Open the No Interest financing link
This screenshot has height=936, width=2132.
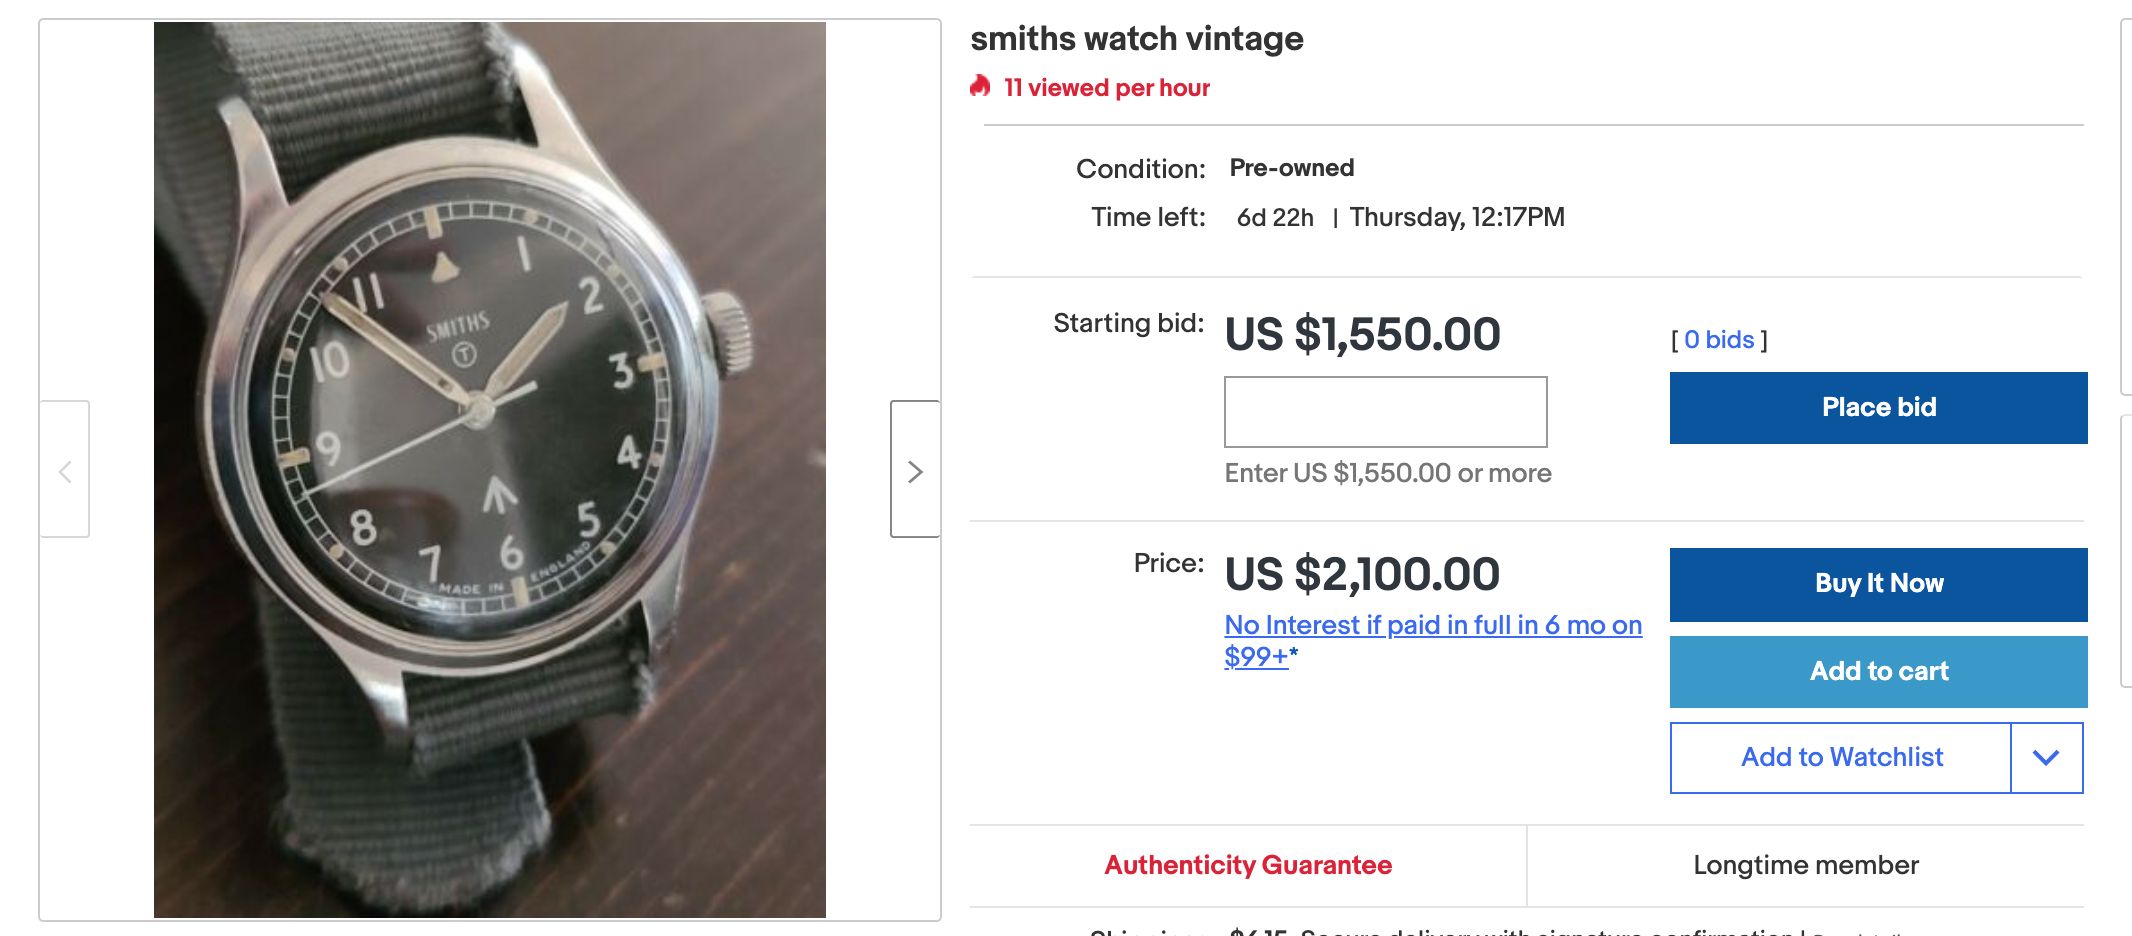click(1432, 626)
